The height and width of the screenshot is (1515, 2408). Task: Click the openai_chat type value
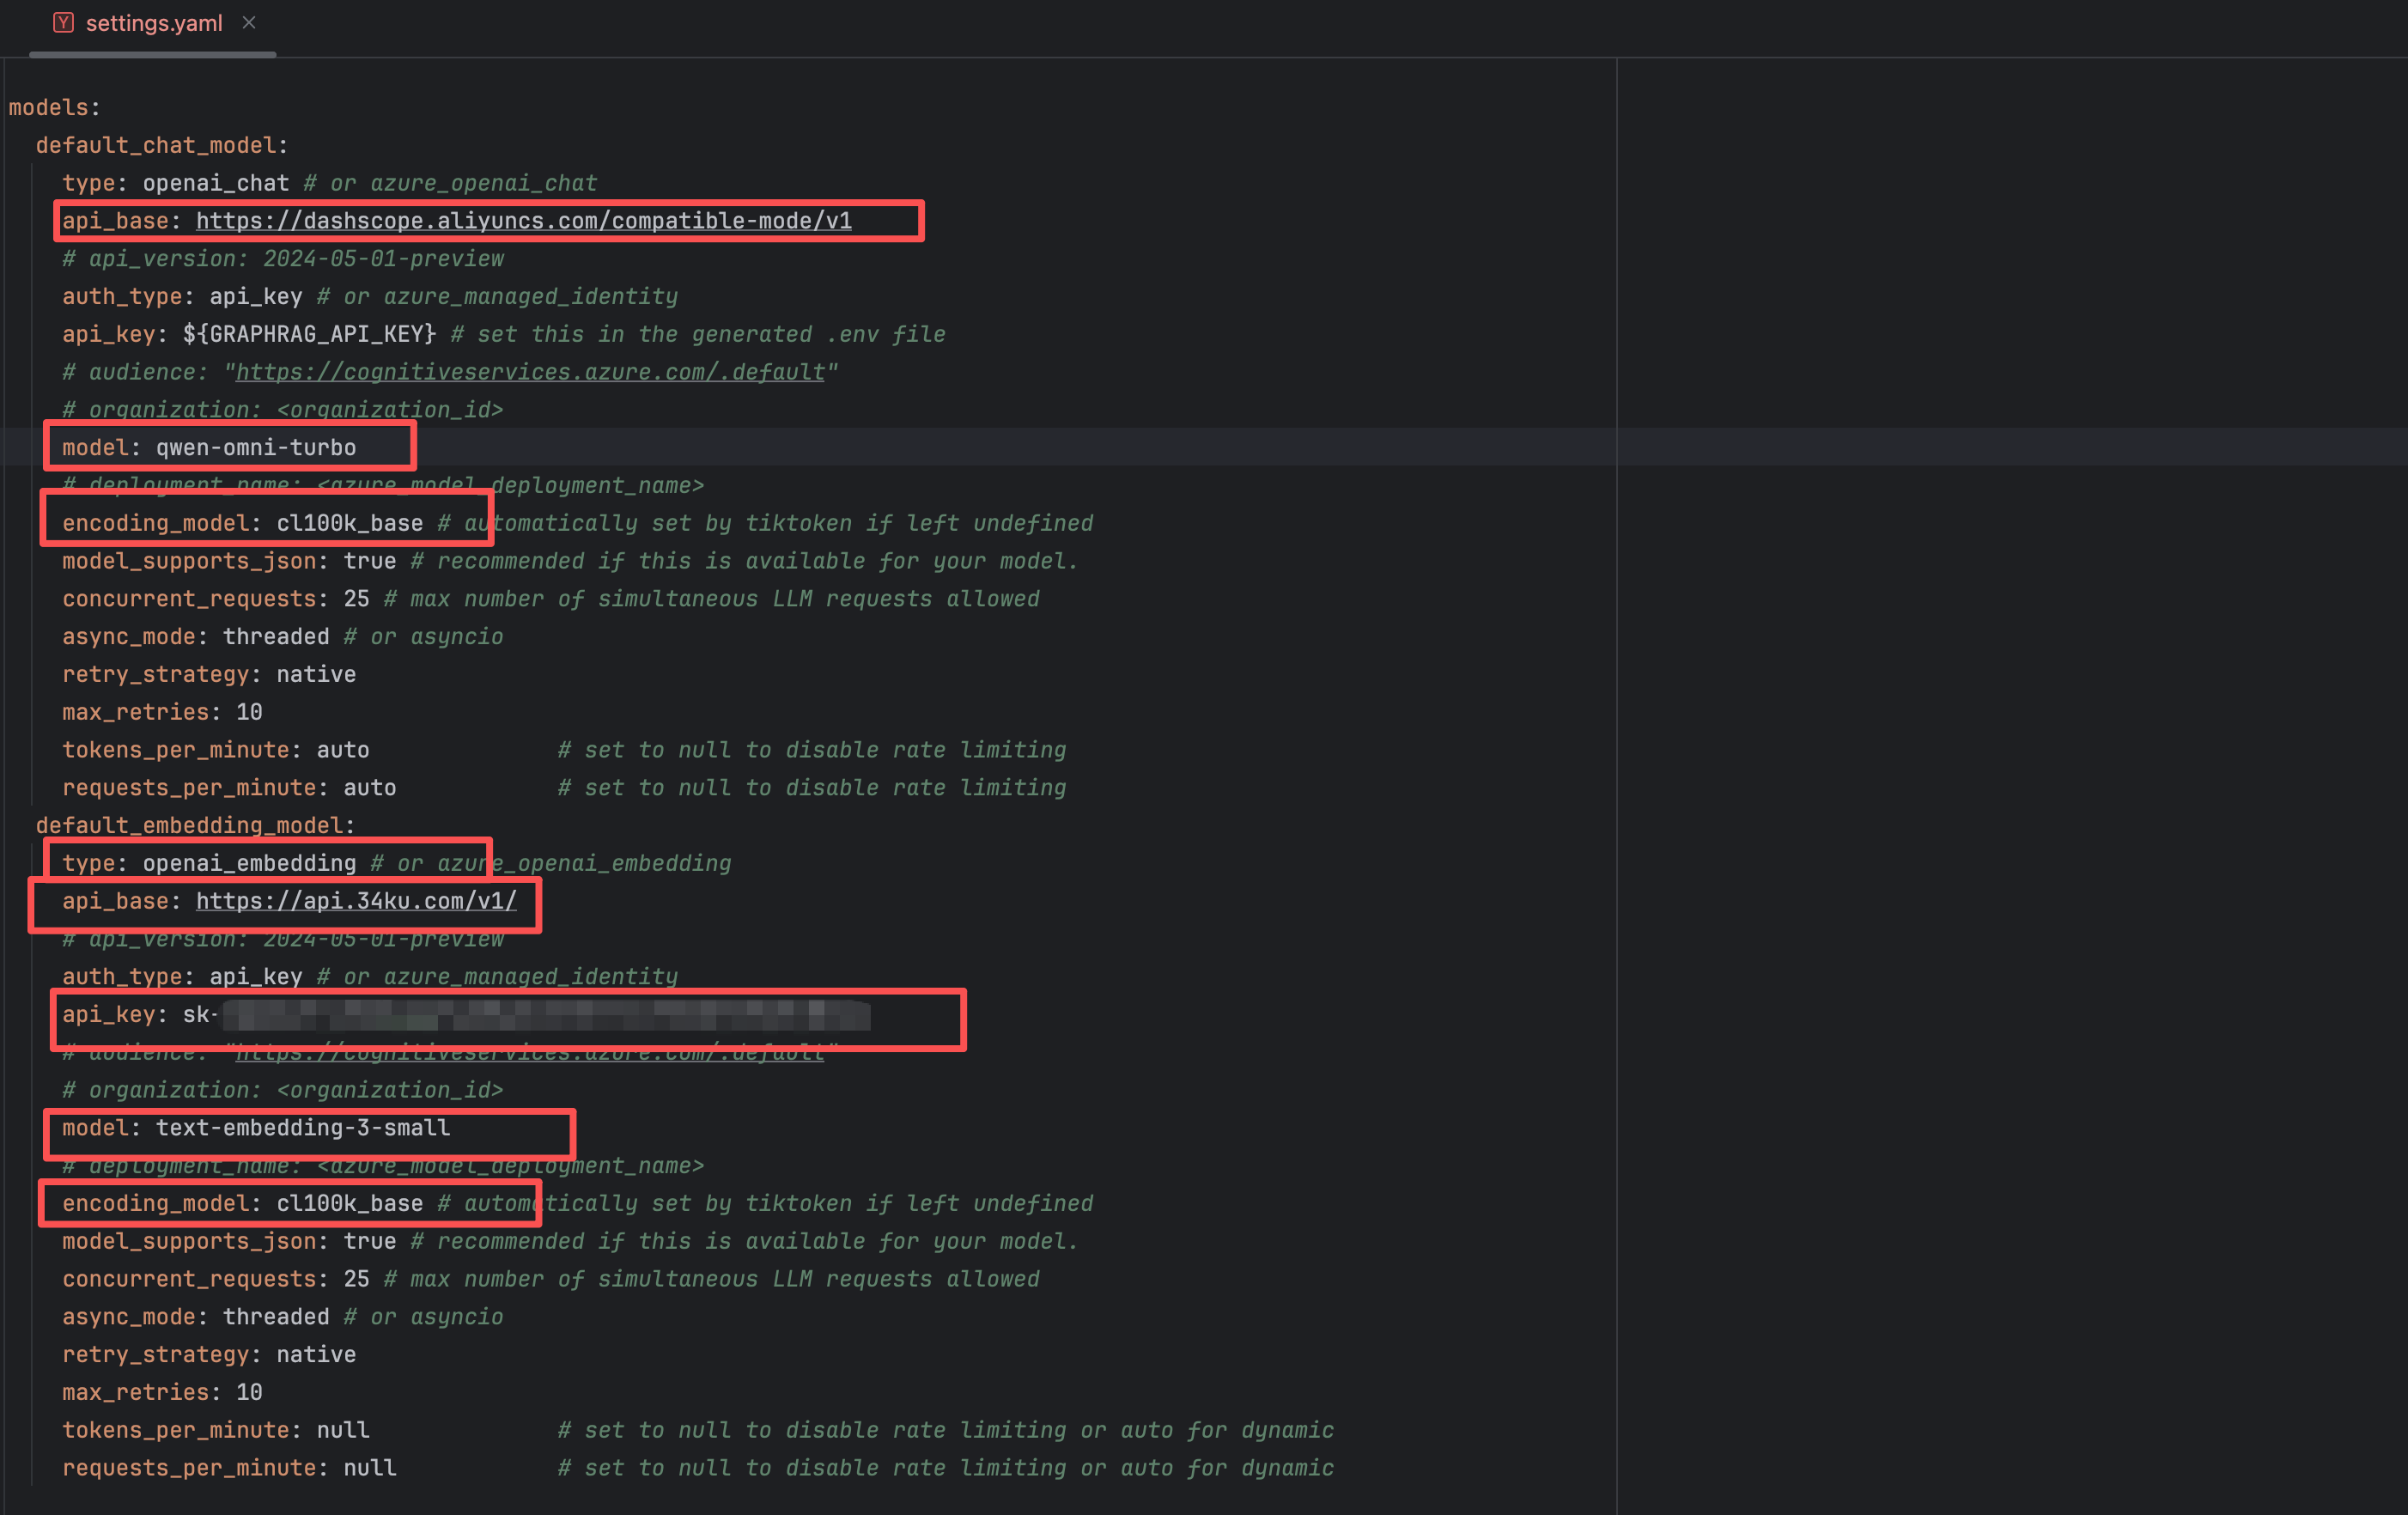[216, 182]
